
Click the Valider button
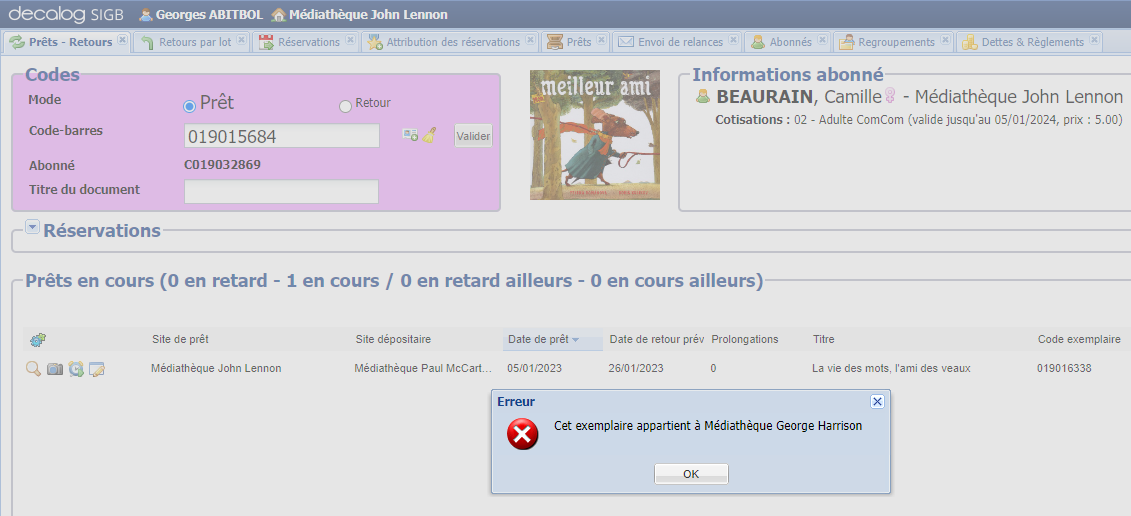(473, 136)
